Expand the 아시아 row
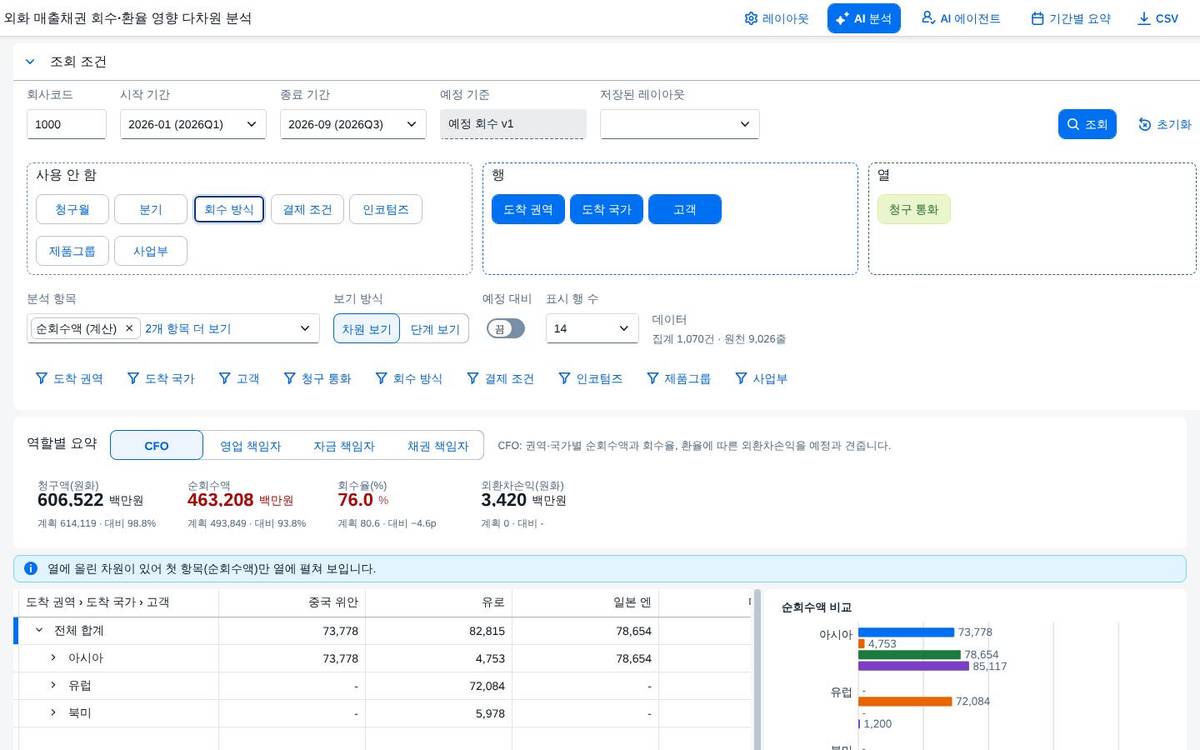This screenshot has height=750, width=1200. coord(54,658)
